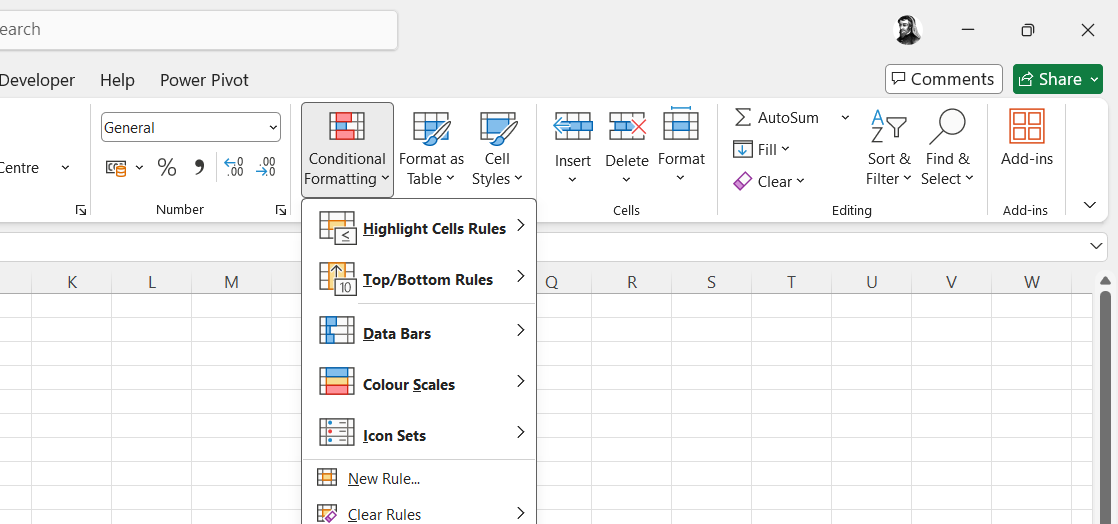Open Cell Styles gallery

click(497, 150)
